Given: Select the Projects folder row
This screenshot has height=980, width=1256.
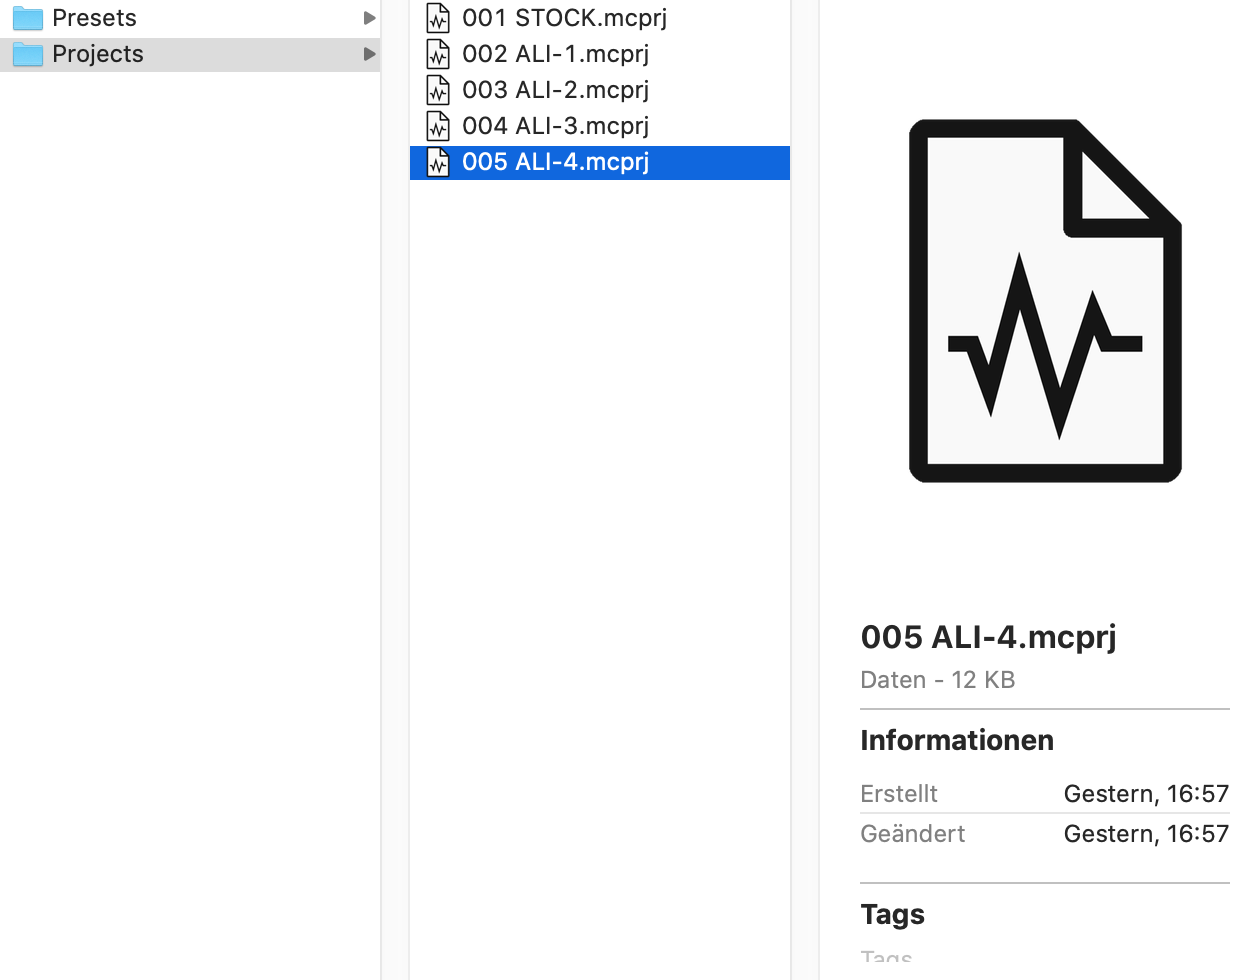Looking at the screenshot, I should [190, 54].
